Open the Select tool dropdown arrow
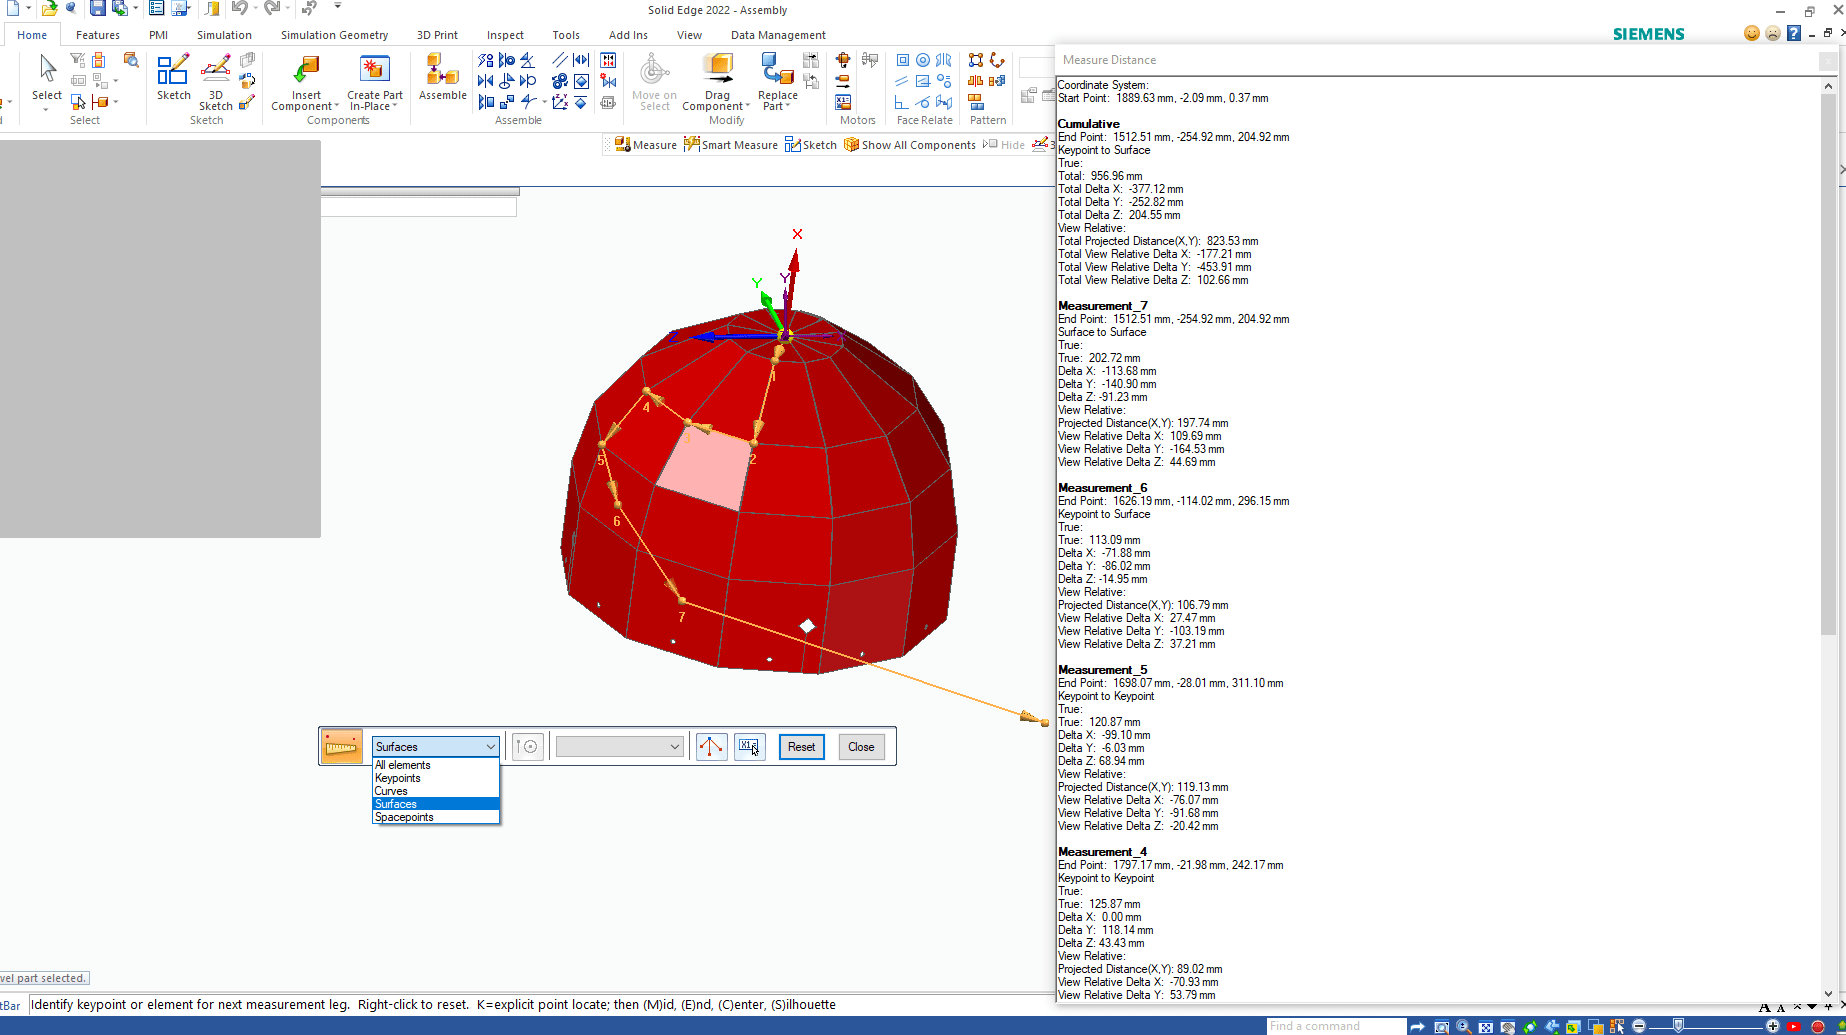This screenshot has height=1035, width=1846. [x=46, y=109]
